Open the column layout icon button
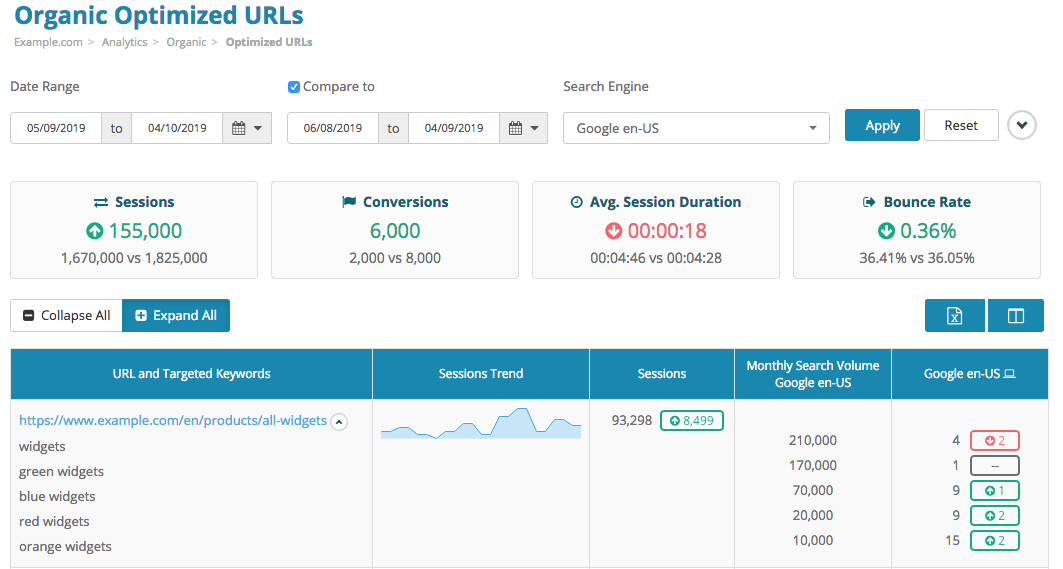Viewport: 1063px width, 569px height. tap(1015, 316)
